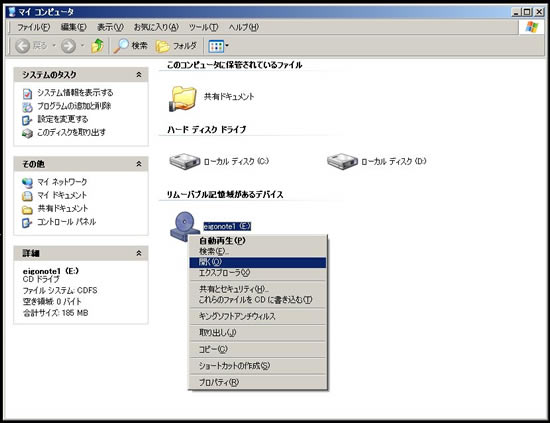Open 共有ドキュメント link in その他 panel
The width and height of the screenshot is (550, 423).
[63, 208]
